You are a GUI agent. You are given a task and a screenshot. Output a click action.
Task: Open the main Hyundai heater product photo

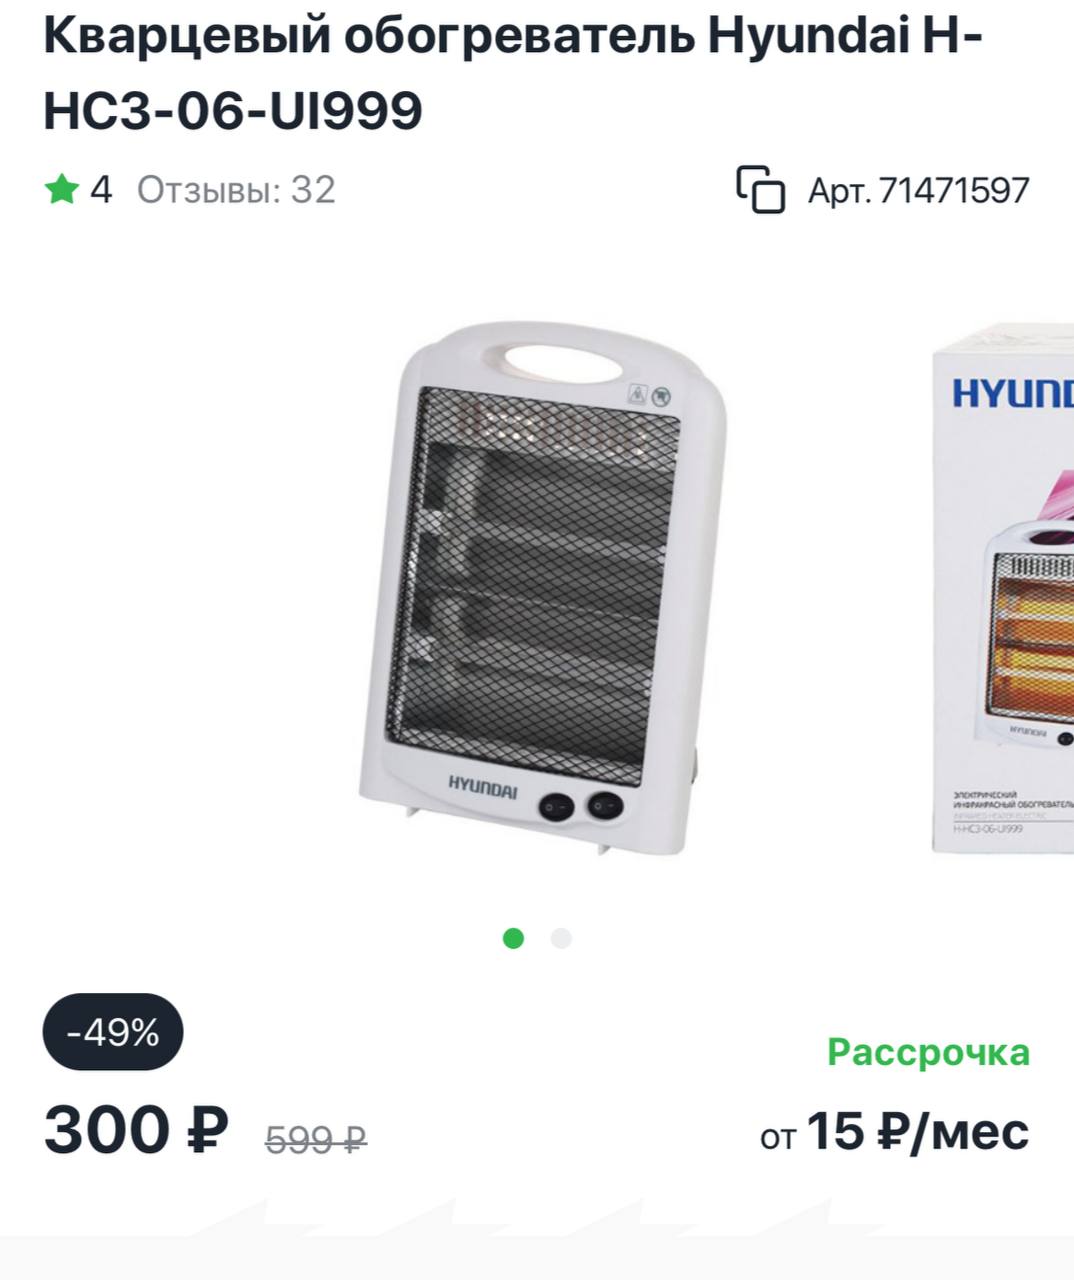[x=543, y=588]
